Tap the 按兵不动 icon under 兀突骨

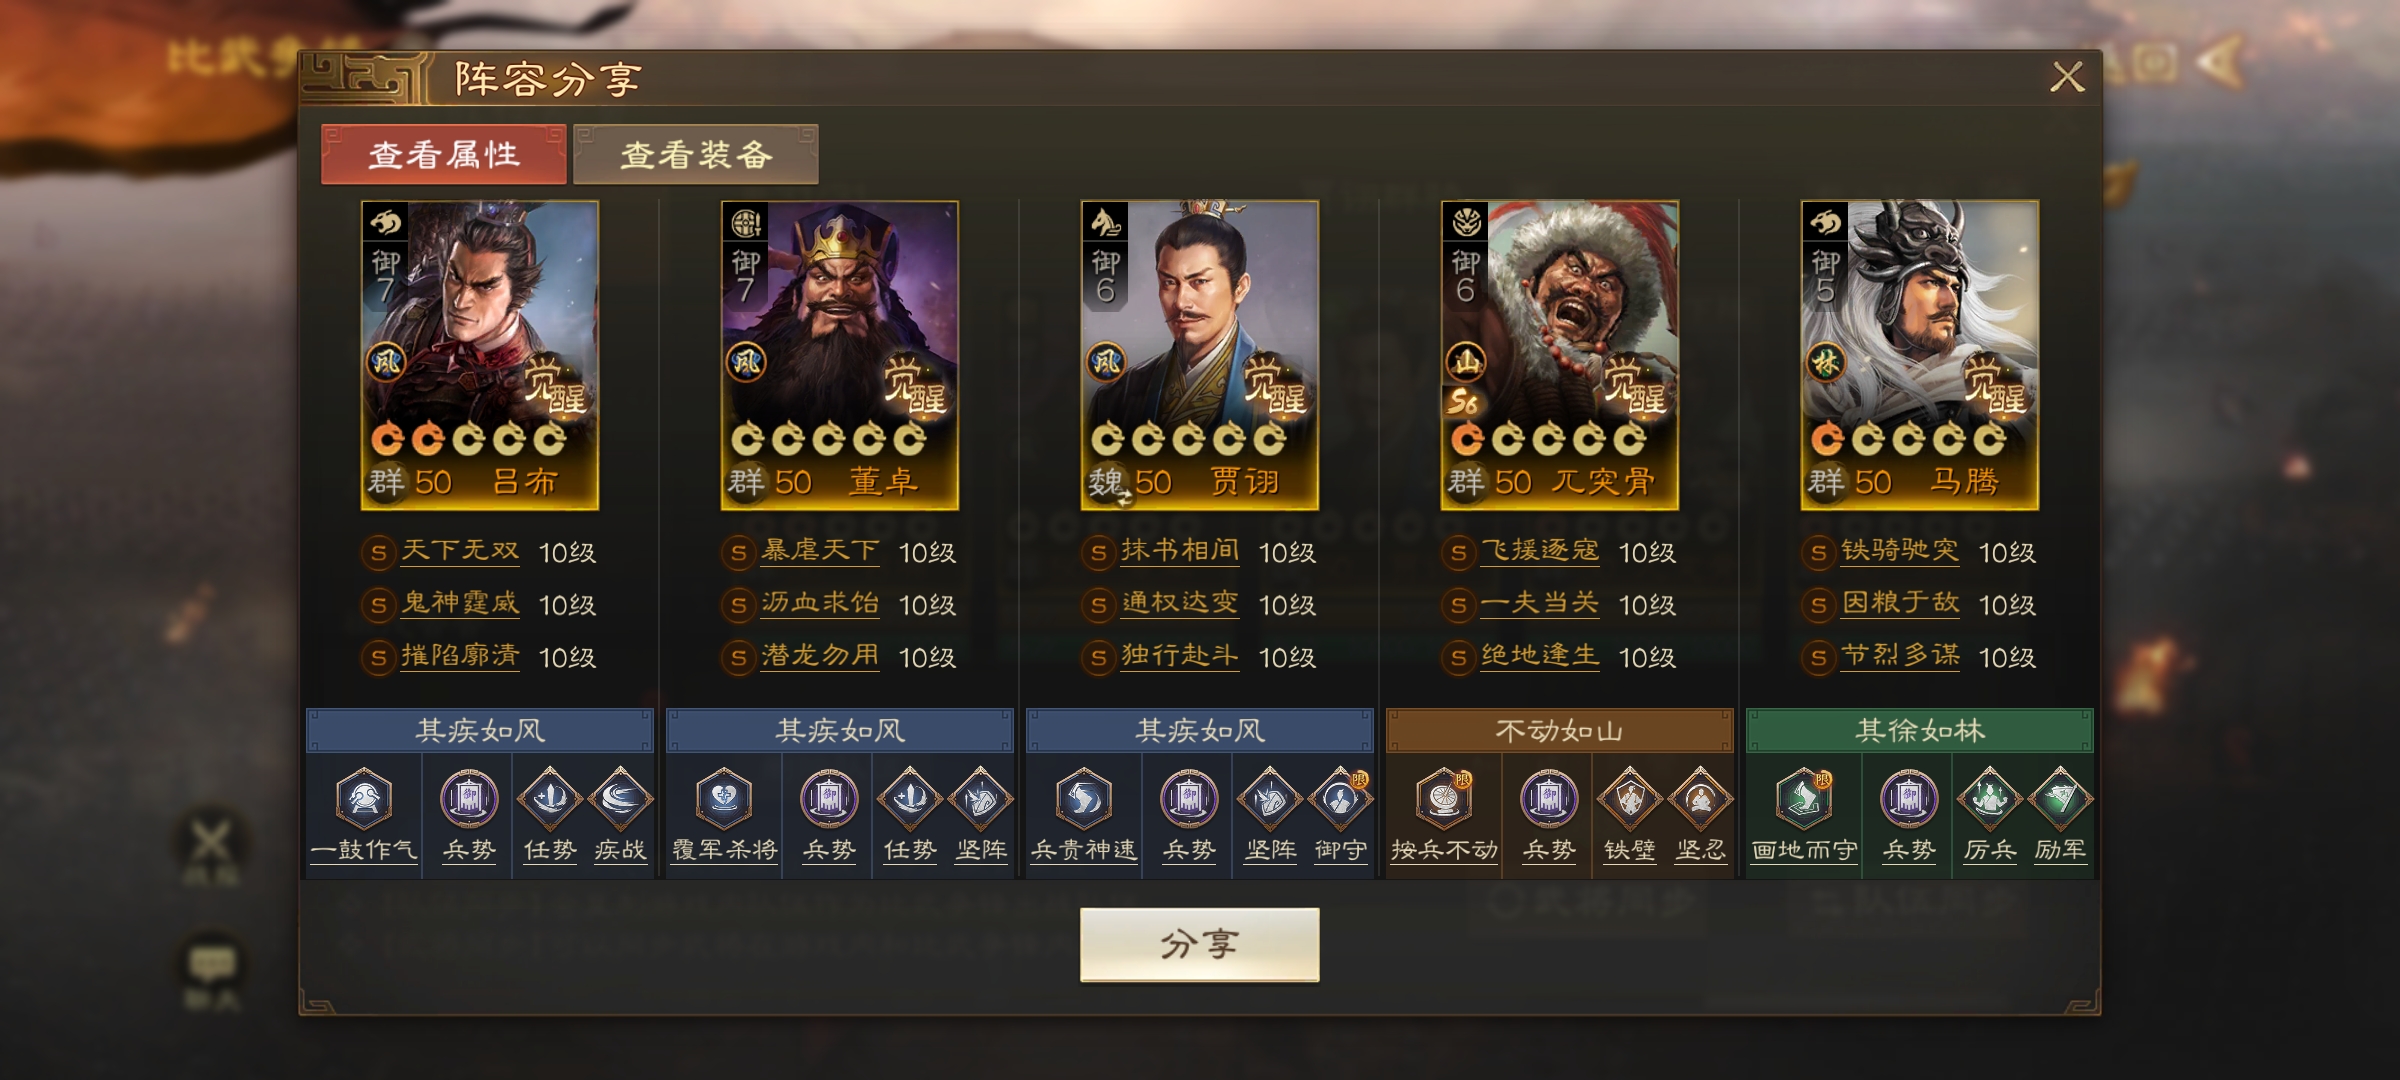1444,799
